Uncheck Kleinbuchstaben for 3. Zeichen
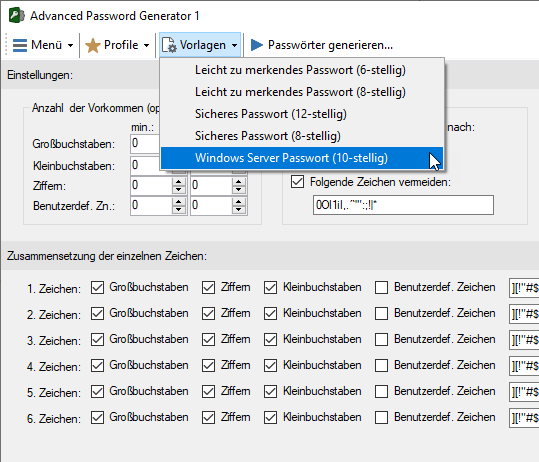This screenshot has height=462, width=539. tap(271, 339)
